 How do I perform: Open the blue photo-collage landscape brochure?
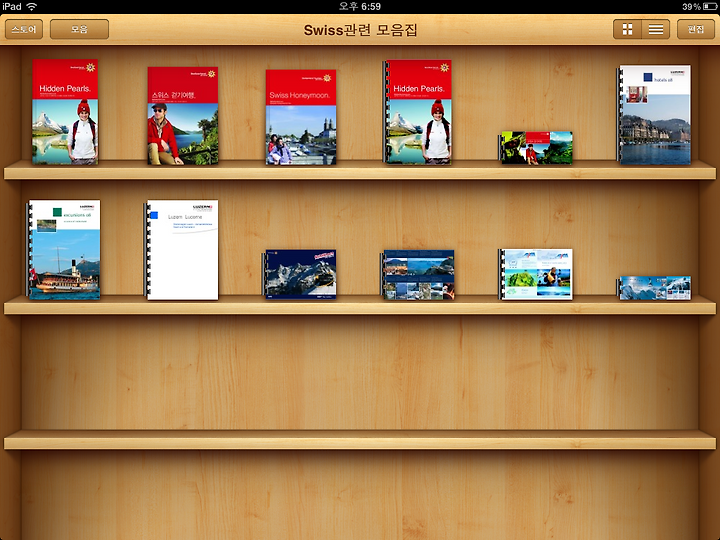coord(418,275)
